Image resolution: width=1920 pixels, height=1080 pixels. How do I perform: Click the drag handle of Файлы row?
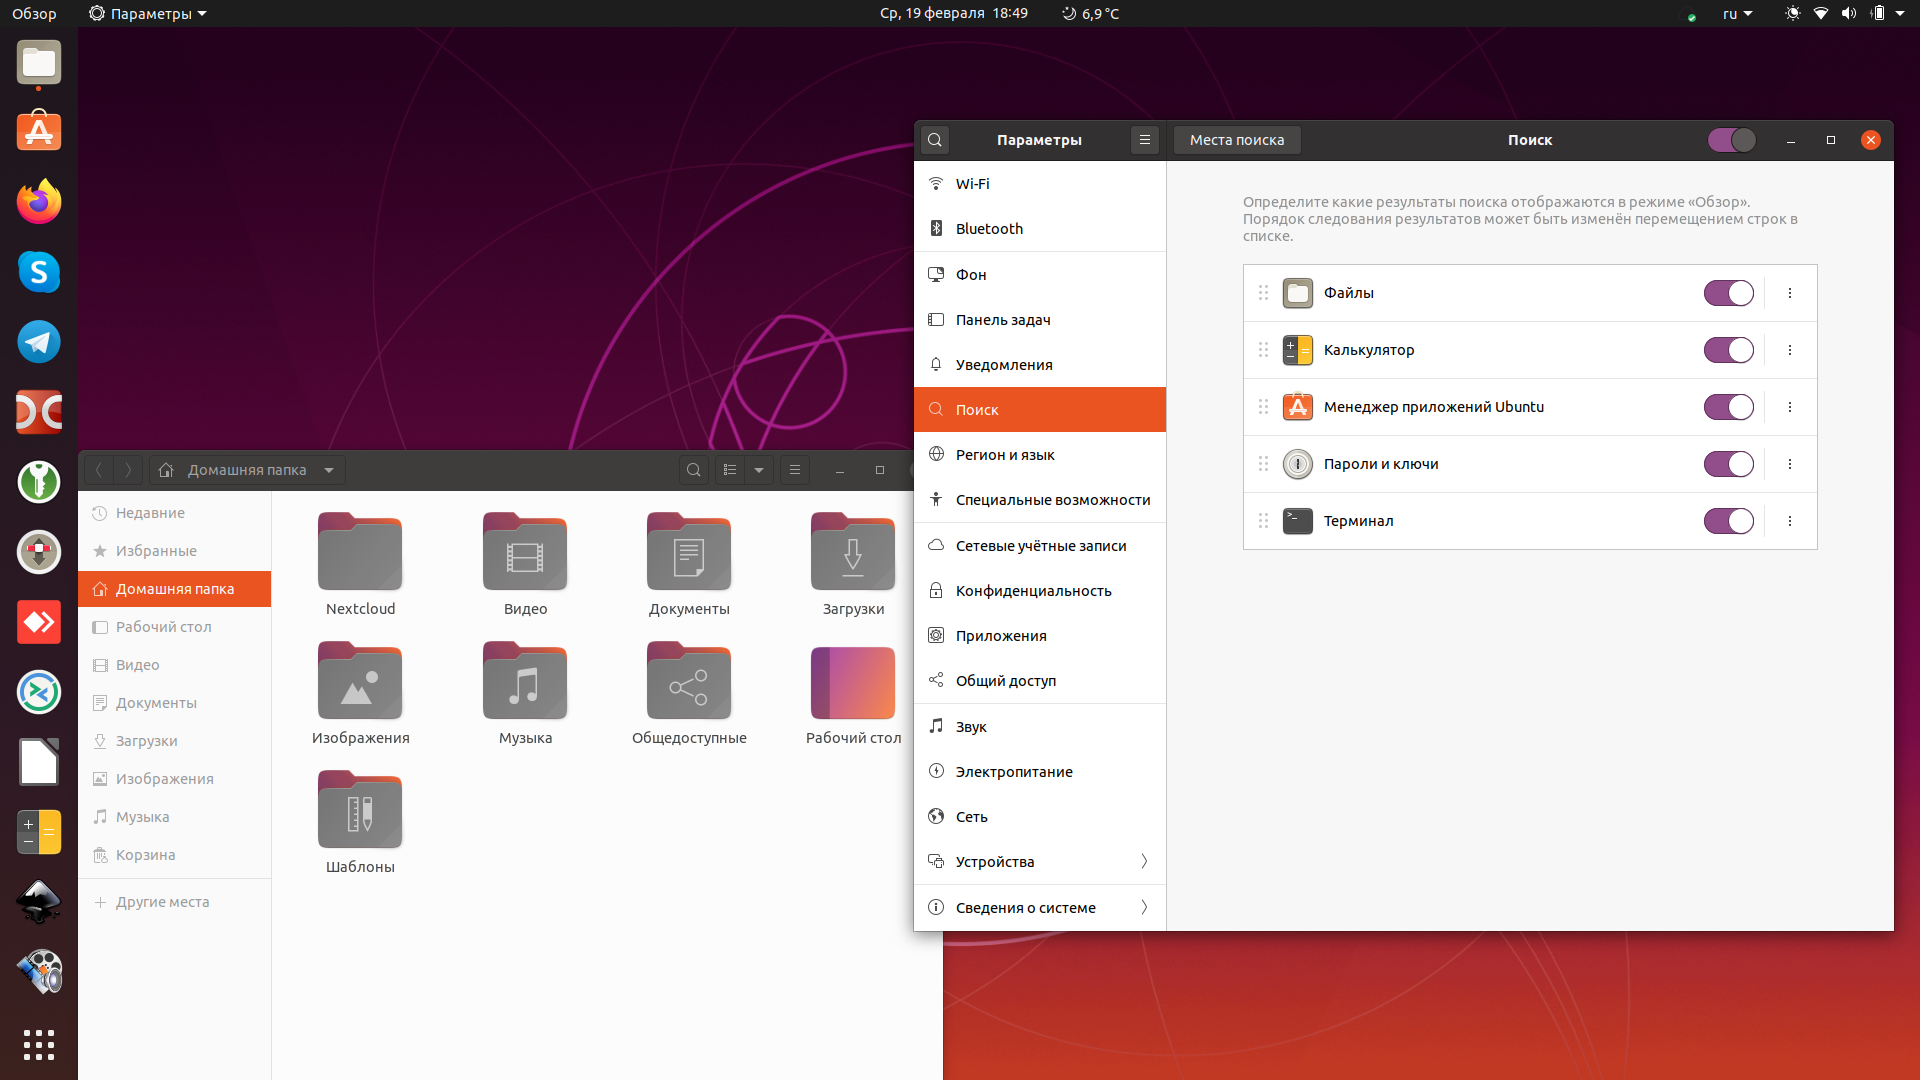click(1263, 293)
